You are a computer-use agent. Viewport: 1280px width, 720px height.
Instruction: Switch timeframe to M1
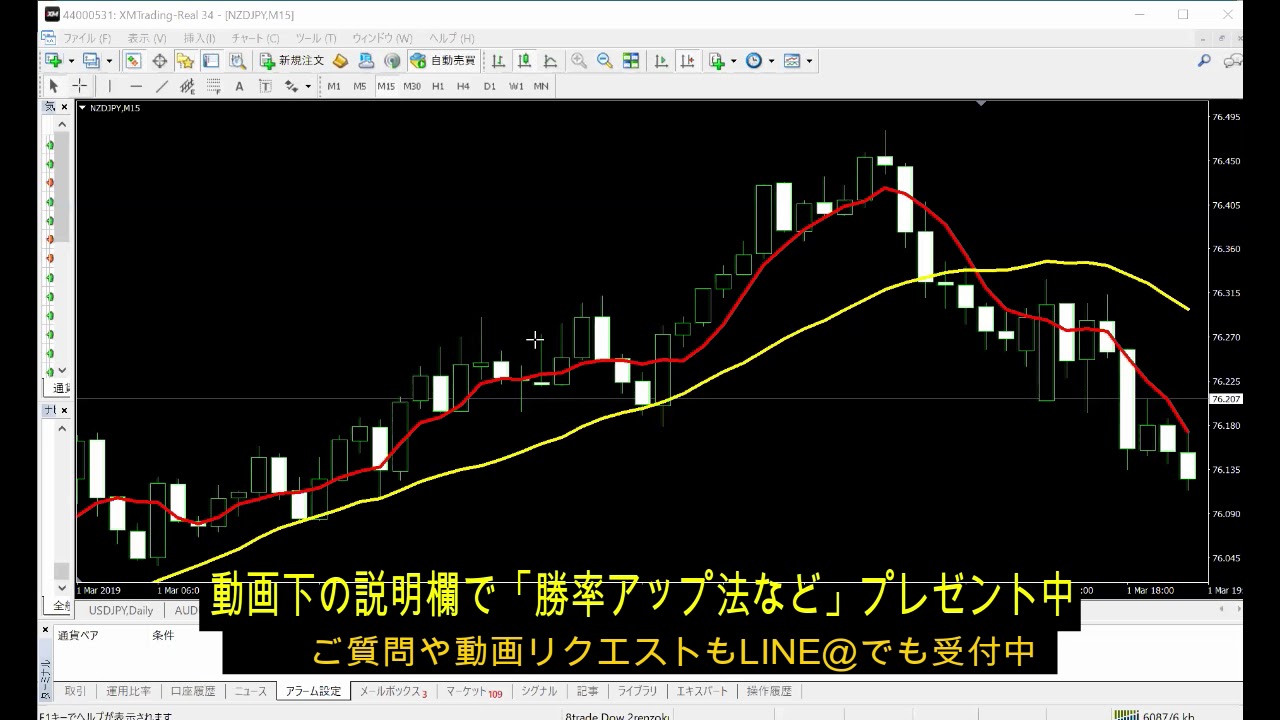click(x=334, y=86)
